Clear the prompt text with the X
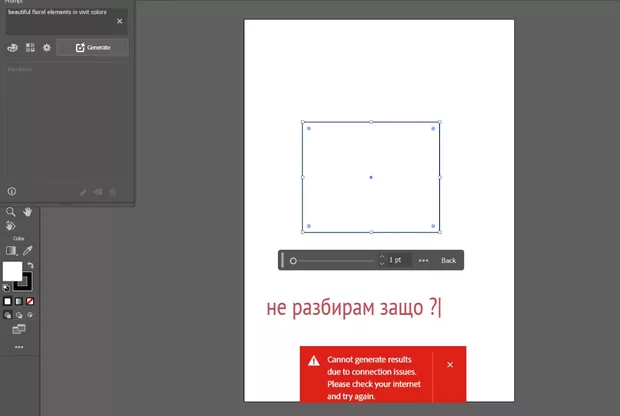Viewport: 620px width, 416px height. click(120, 21)
